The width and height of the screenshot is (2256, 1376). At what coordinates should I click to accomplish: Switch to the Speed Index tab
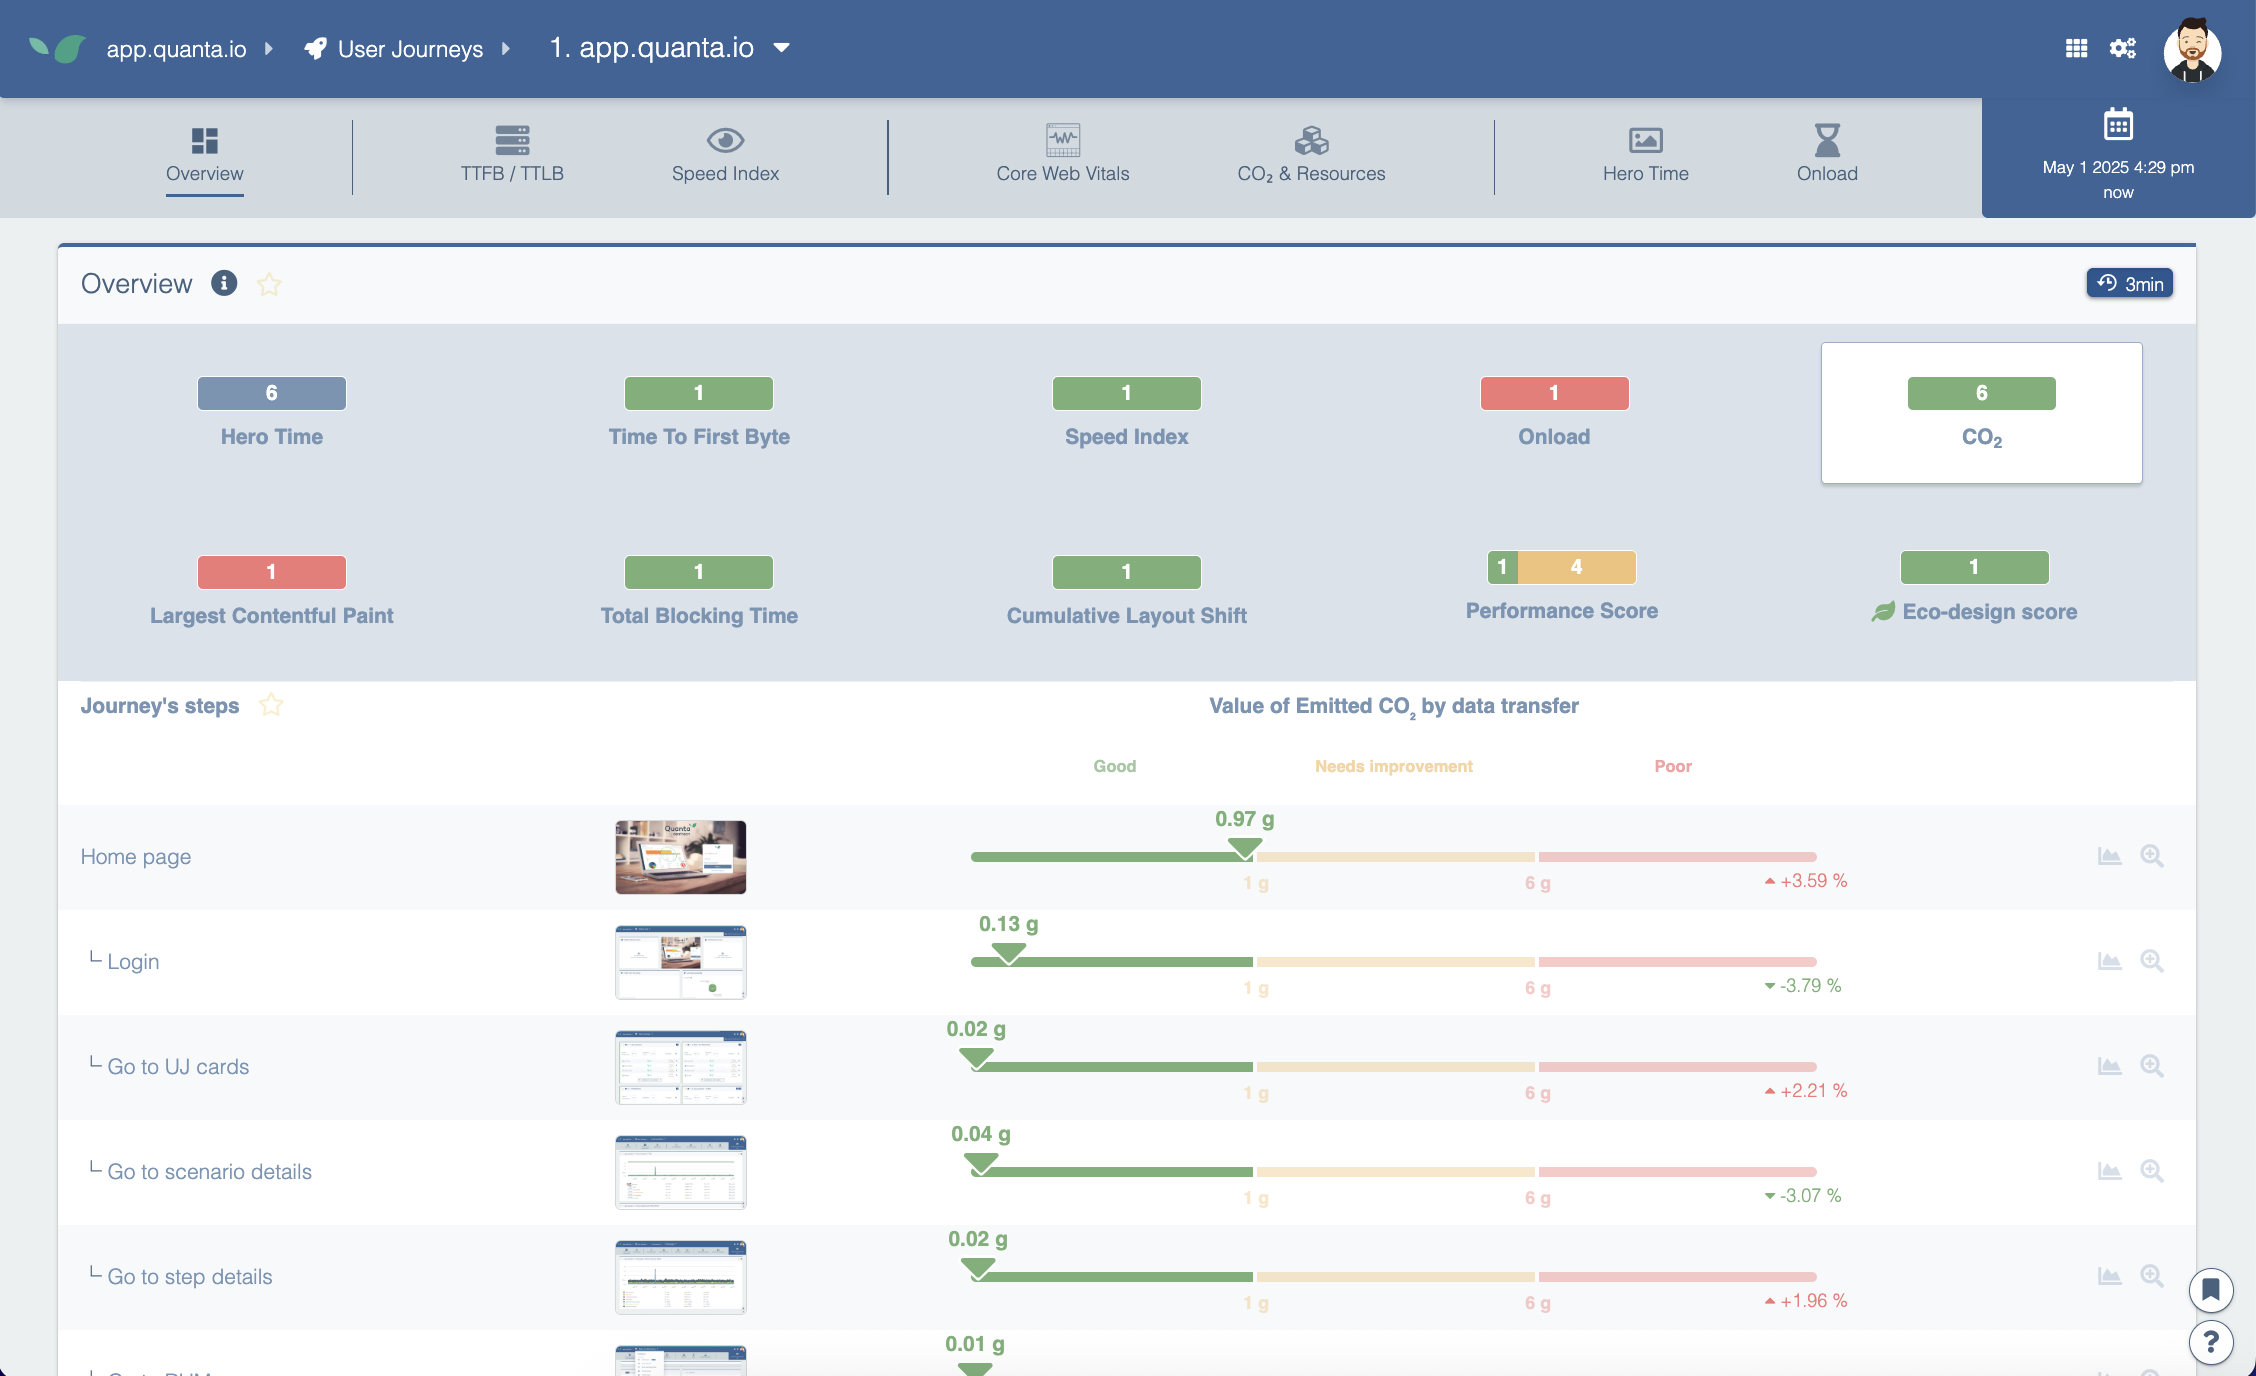[x=725, y=154]
